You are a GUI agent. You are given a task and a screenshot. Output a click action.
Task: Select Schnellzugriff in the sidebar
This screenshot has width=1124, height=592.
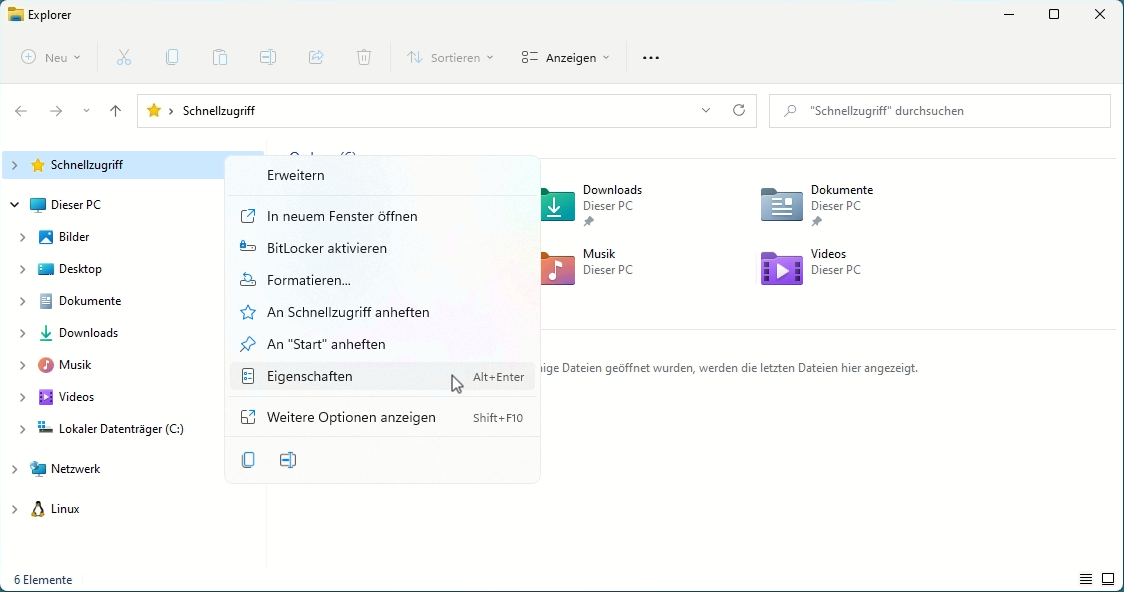(x=87, y=166)
